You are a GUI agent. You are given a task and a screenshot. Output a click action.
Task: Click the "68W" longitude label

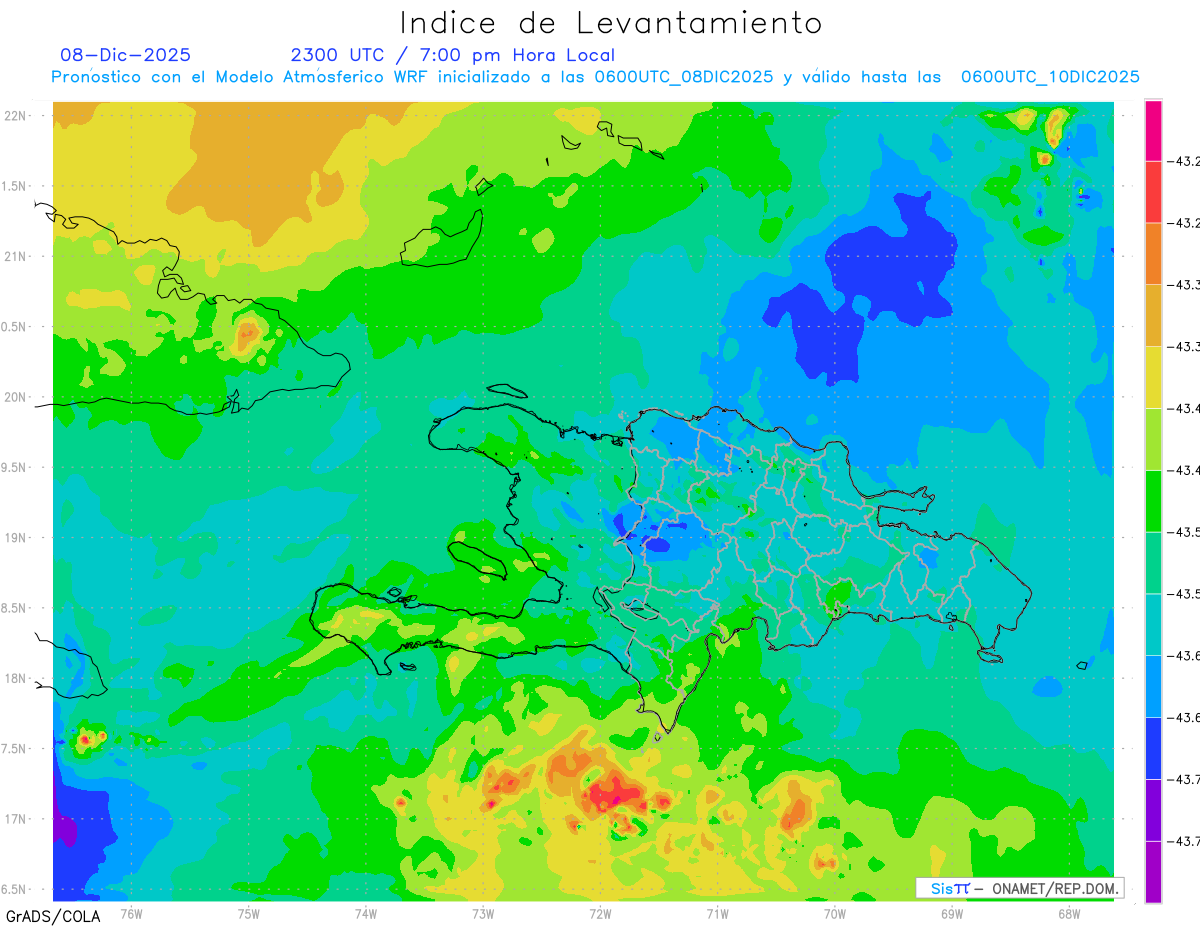(1068, 913)
